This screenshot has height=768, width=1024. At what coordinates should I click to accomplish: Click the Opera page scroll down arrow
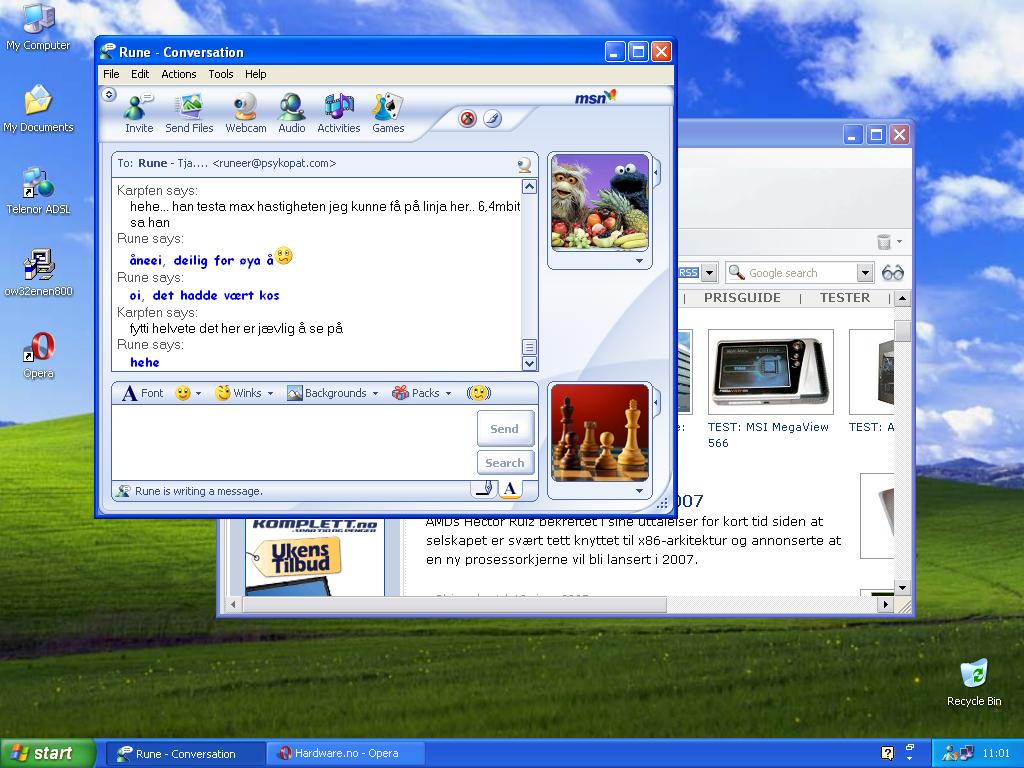(902, 588)
